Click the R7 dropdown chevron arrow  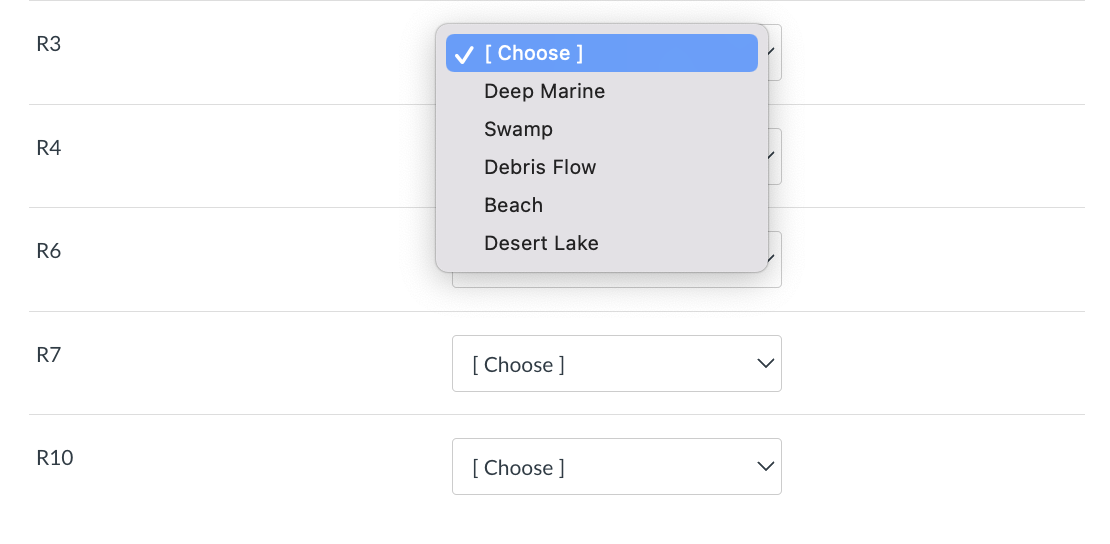(x=765, y=364)
